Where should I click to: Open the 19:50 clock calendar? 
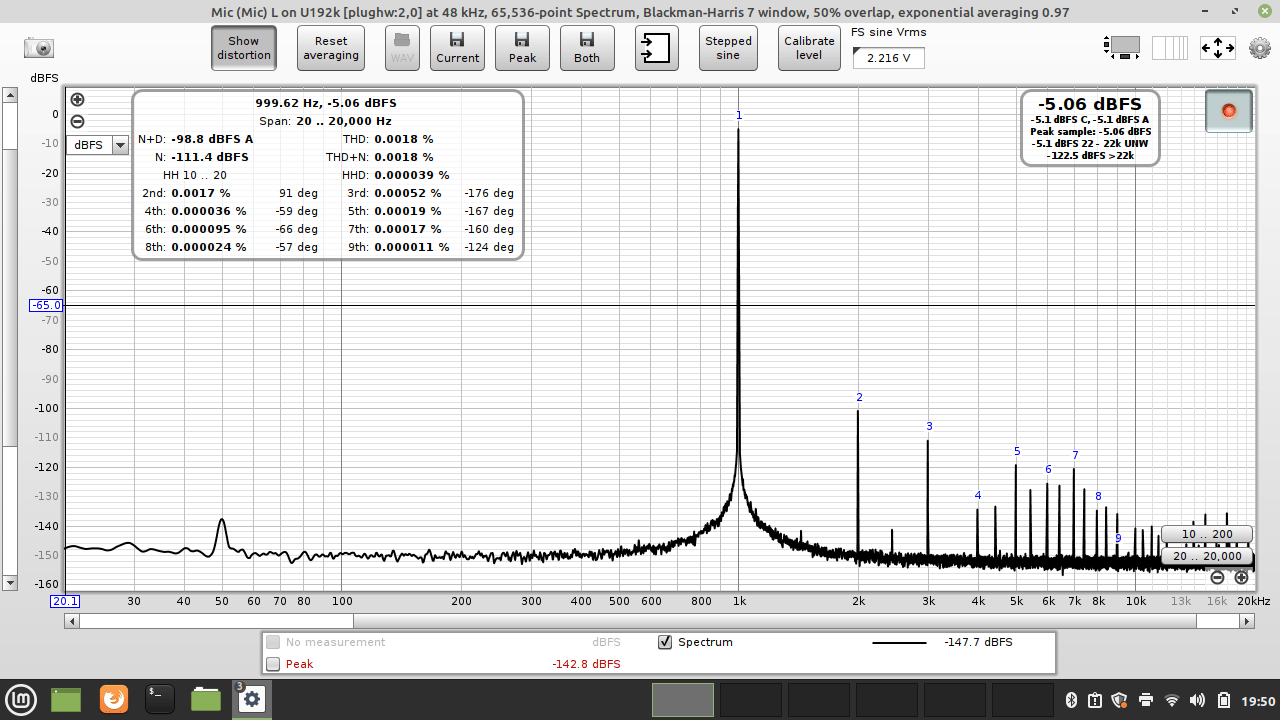point(1260,700)
